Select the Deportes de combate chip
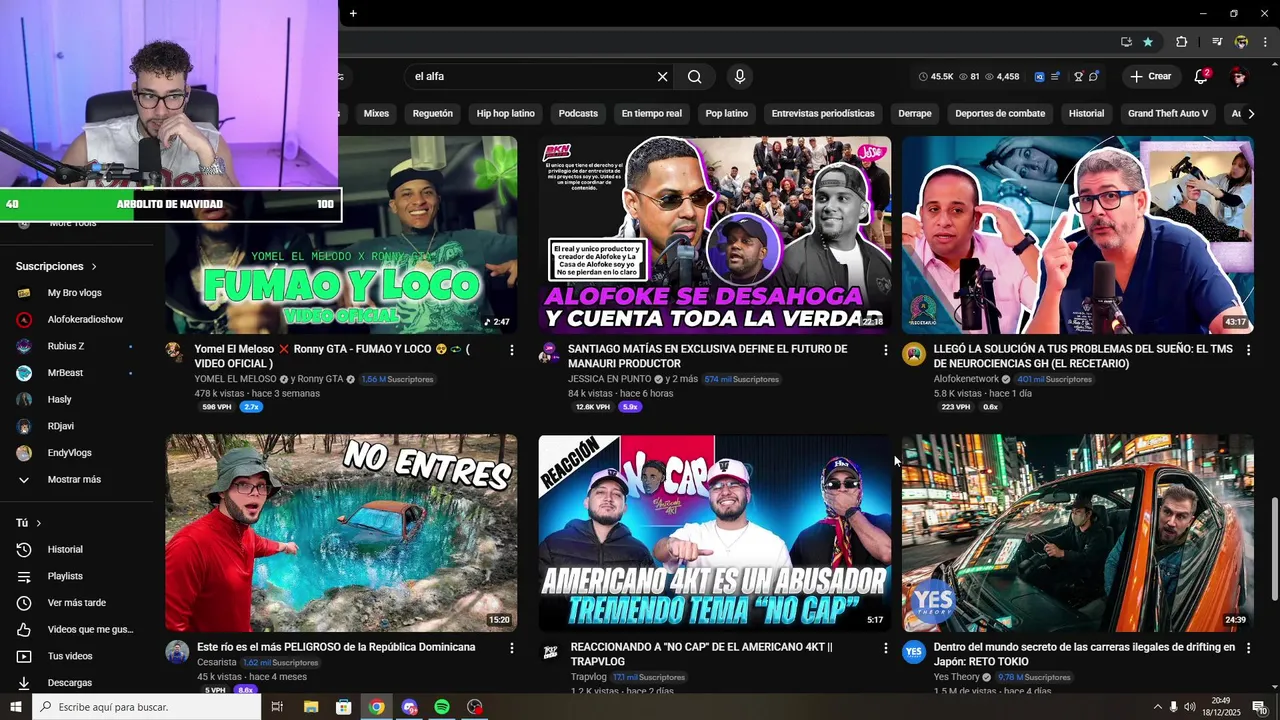The image size is (1280, 720). 1000,114
